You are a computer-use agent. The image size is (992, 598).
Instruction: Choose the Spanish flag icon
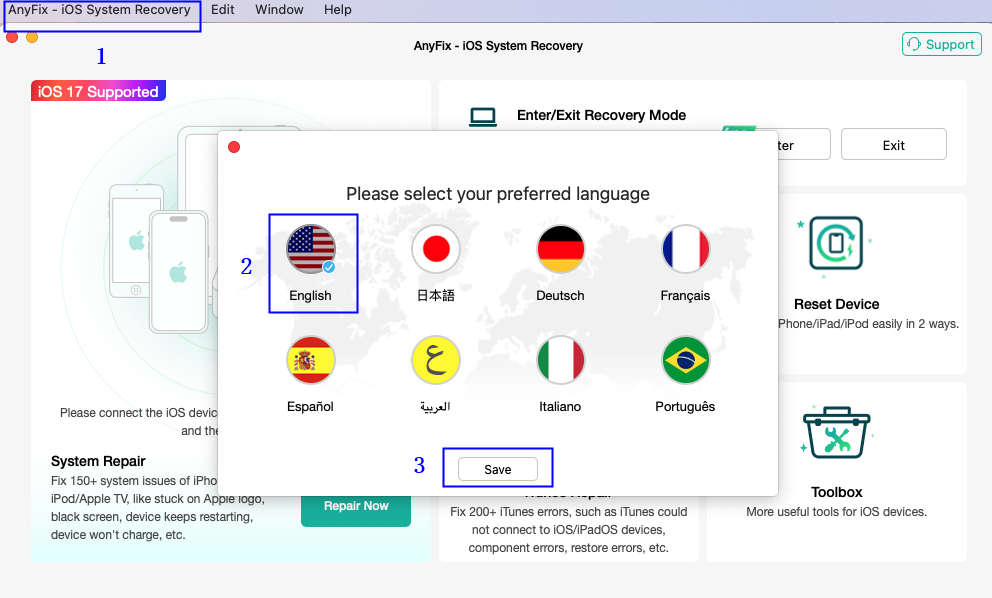(310, 360)
